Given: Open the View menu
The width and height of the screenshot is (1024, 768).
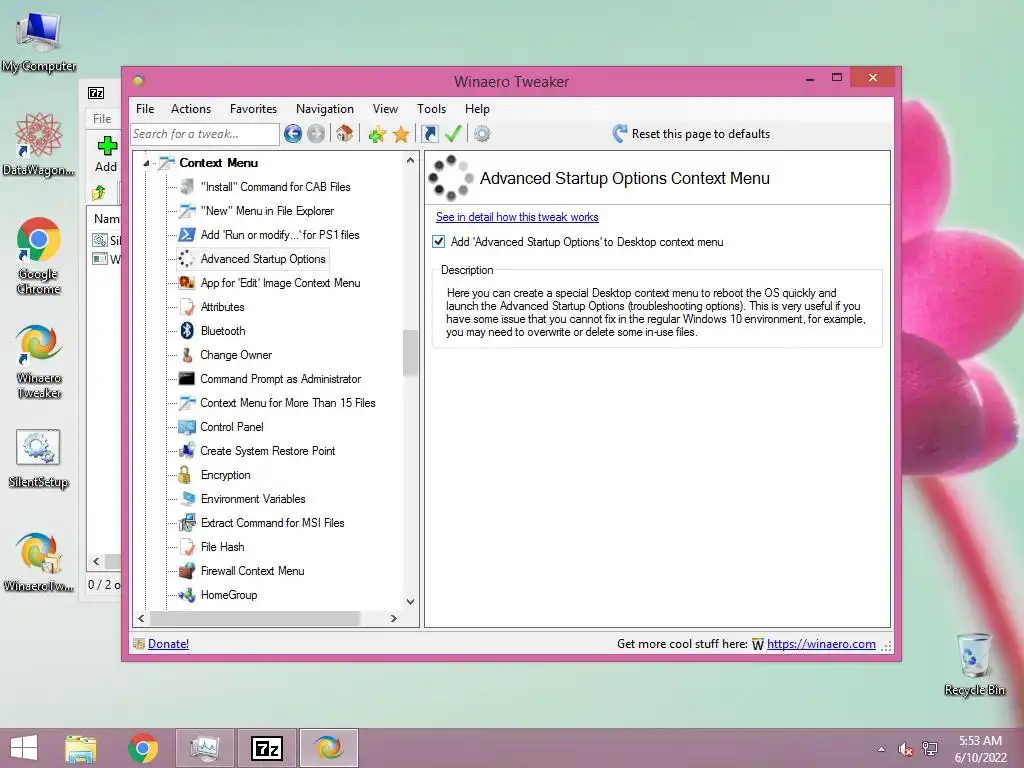Looking at the screenshot, I should pos(385,109).
